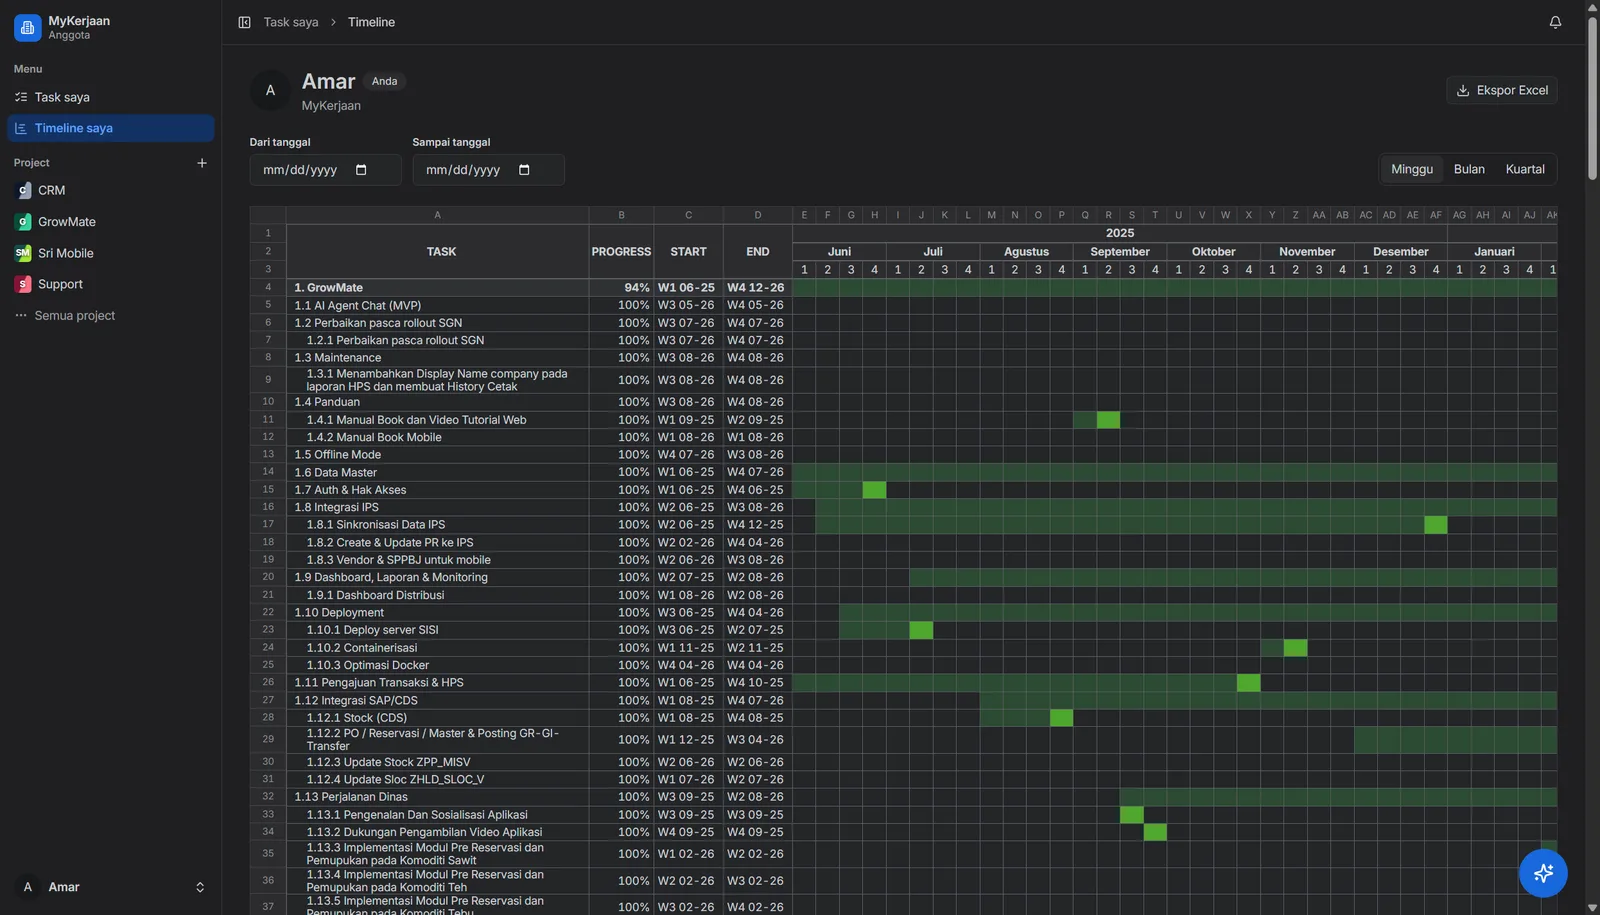The image size is (1600, 915).
Task: Select the bright green bar for 1.11 Pengajuan Transaksi
Action: click(1248, 683)
